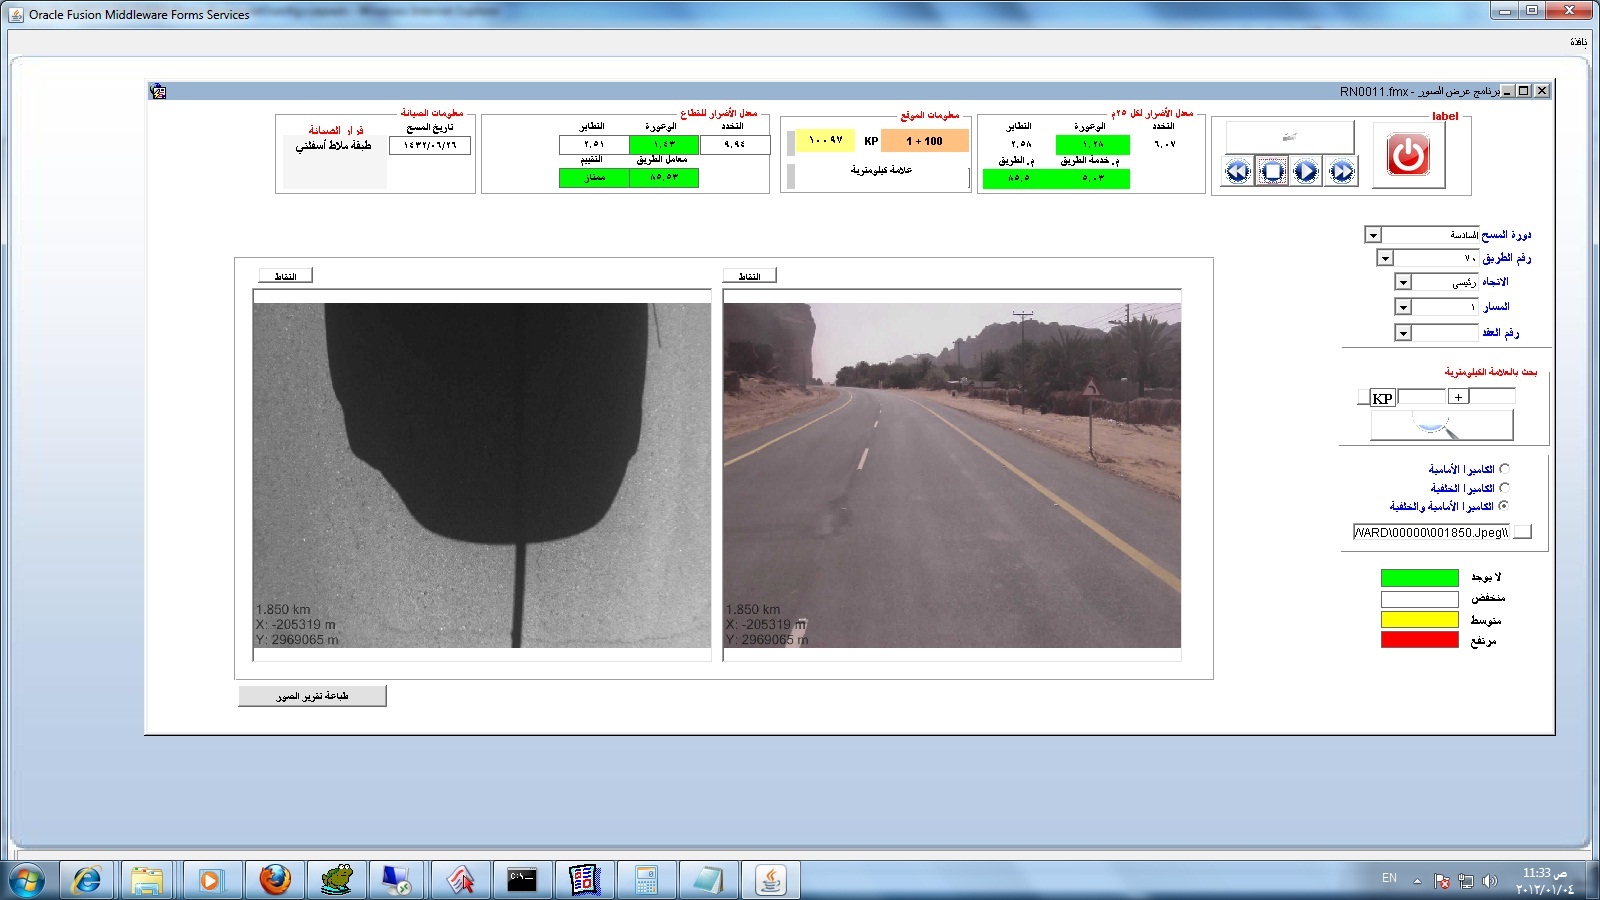Click the yellow medium severity swatch
Image resolution: width=1600 pixels, height=900 pixels.
(x=1419, y=620)
